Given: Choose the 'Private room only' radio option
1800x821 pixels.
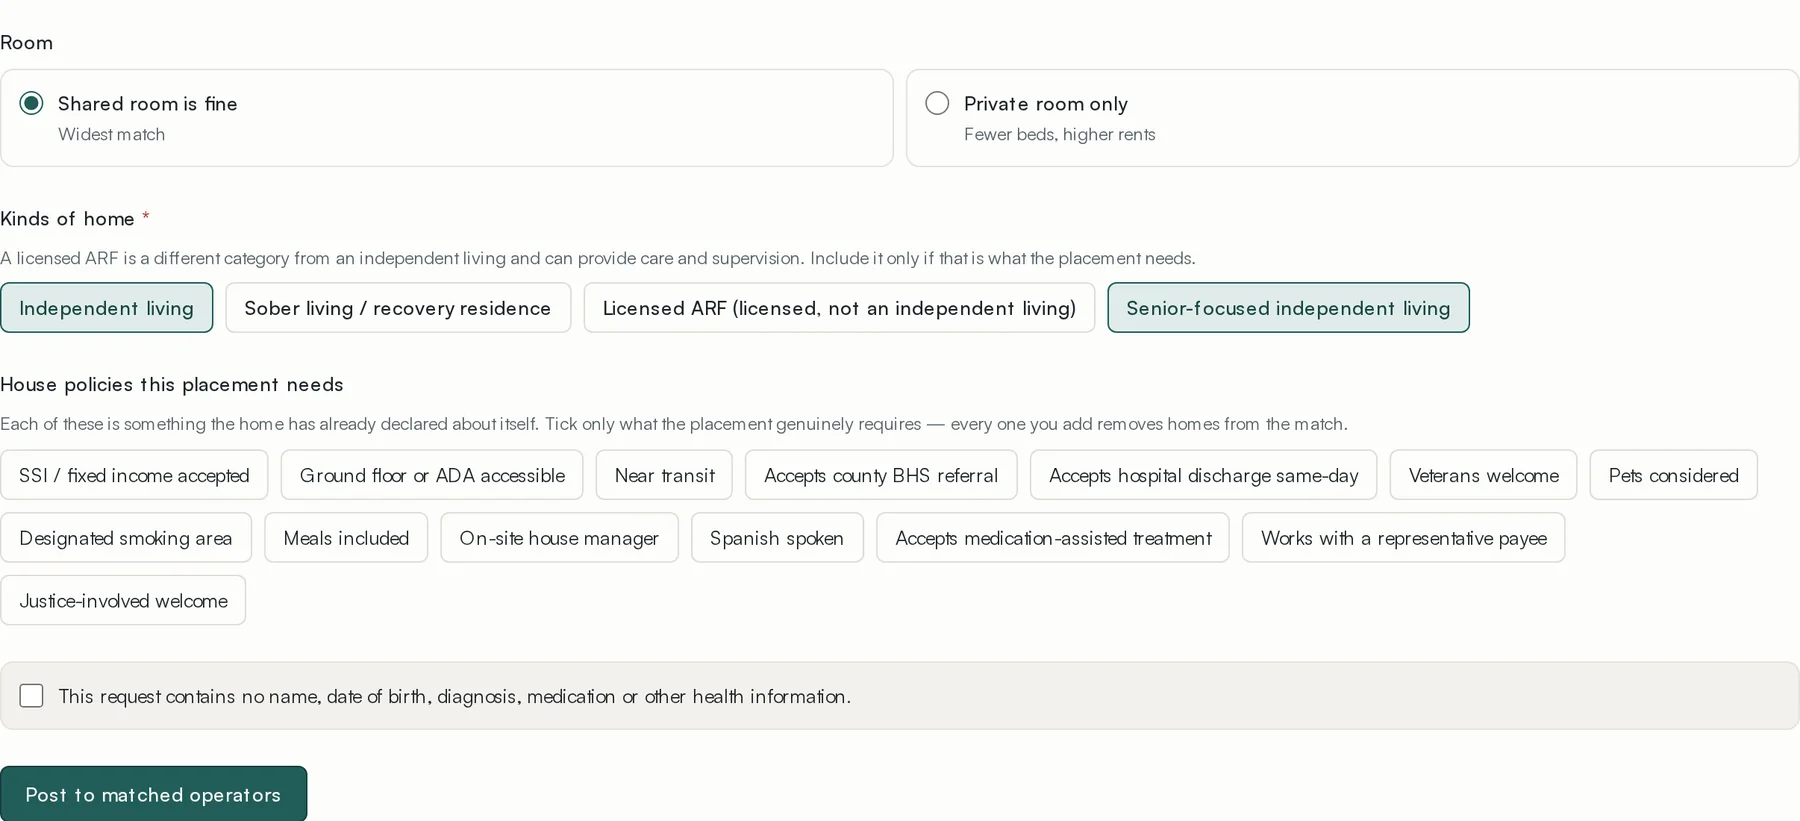Looking at the screenshot, I should point(1352,118).
